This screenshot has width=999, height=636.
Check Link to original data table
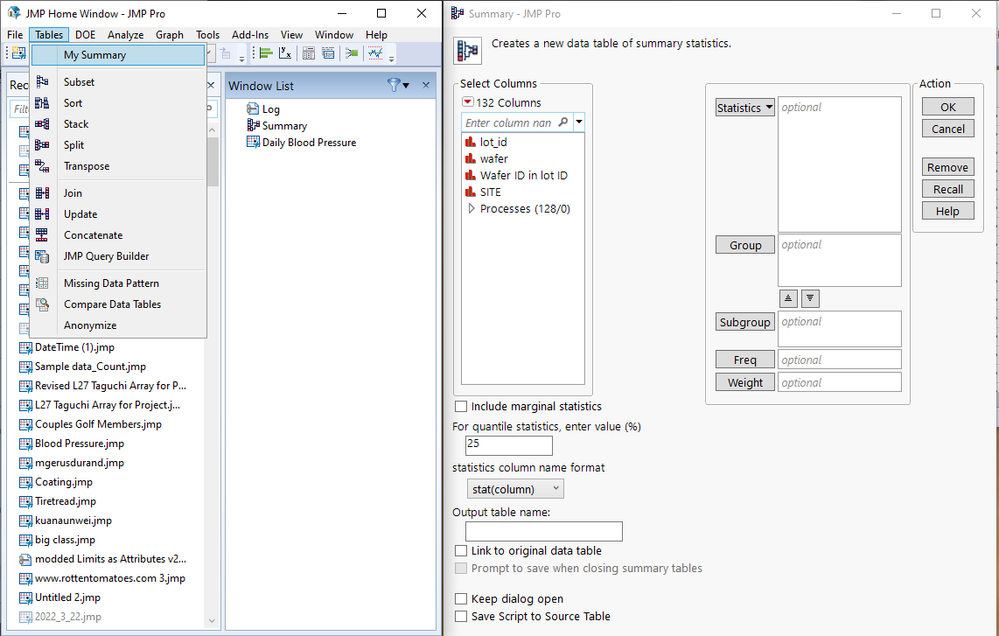(x=461, y=550)
